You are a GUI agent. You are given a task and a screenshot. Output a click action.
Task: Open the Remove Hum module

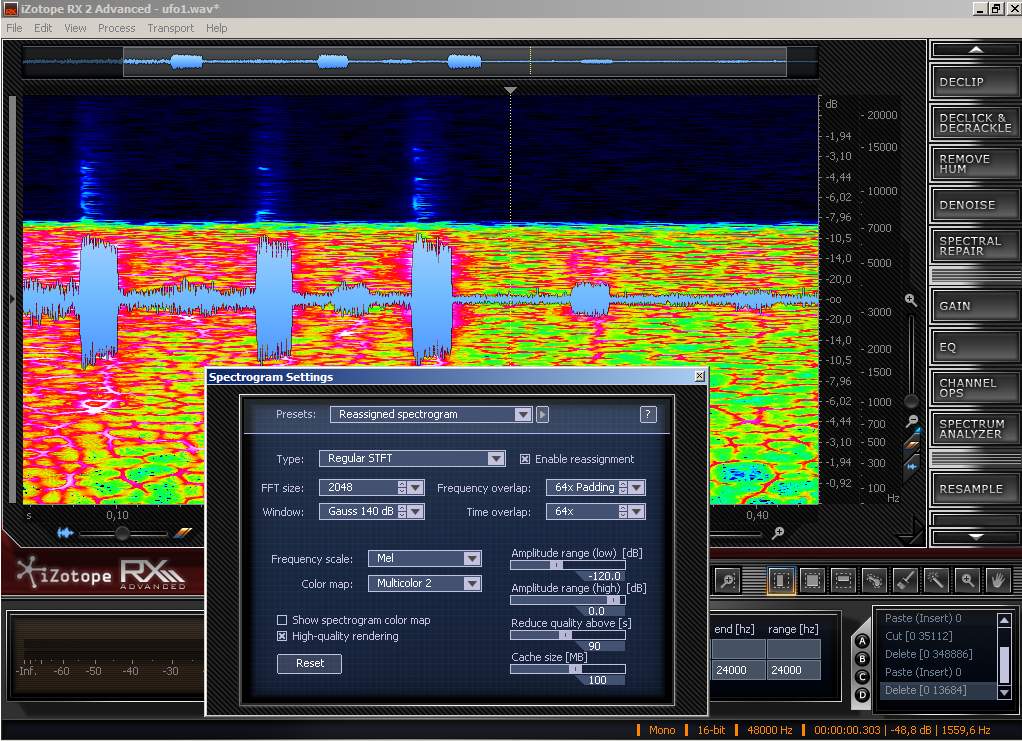pyautogui.click(x=974, y=164)
